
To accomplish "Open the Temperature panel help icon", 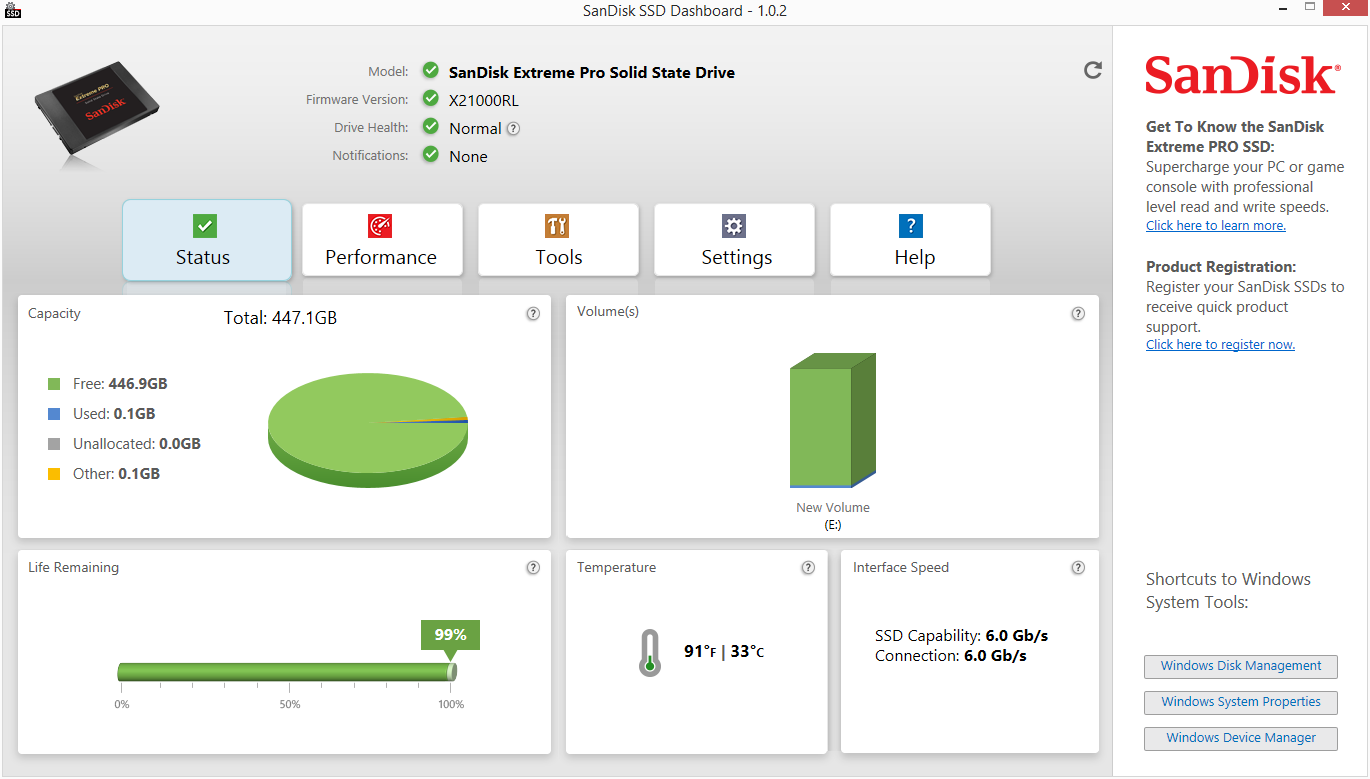I will coord(808,567).
